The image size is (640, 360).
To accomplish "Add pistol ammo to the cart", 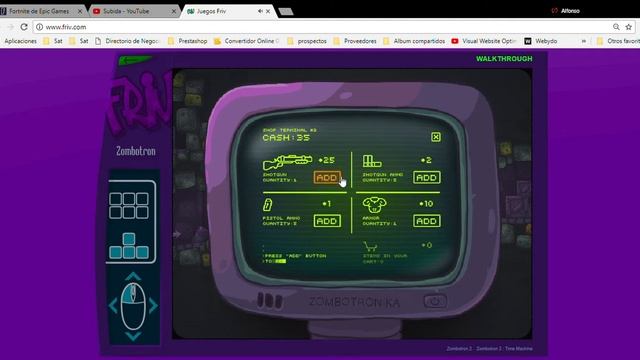I will coord(327,221).
